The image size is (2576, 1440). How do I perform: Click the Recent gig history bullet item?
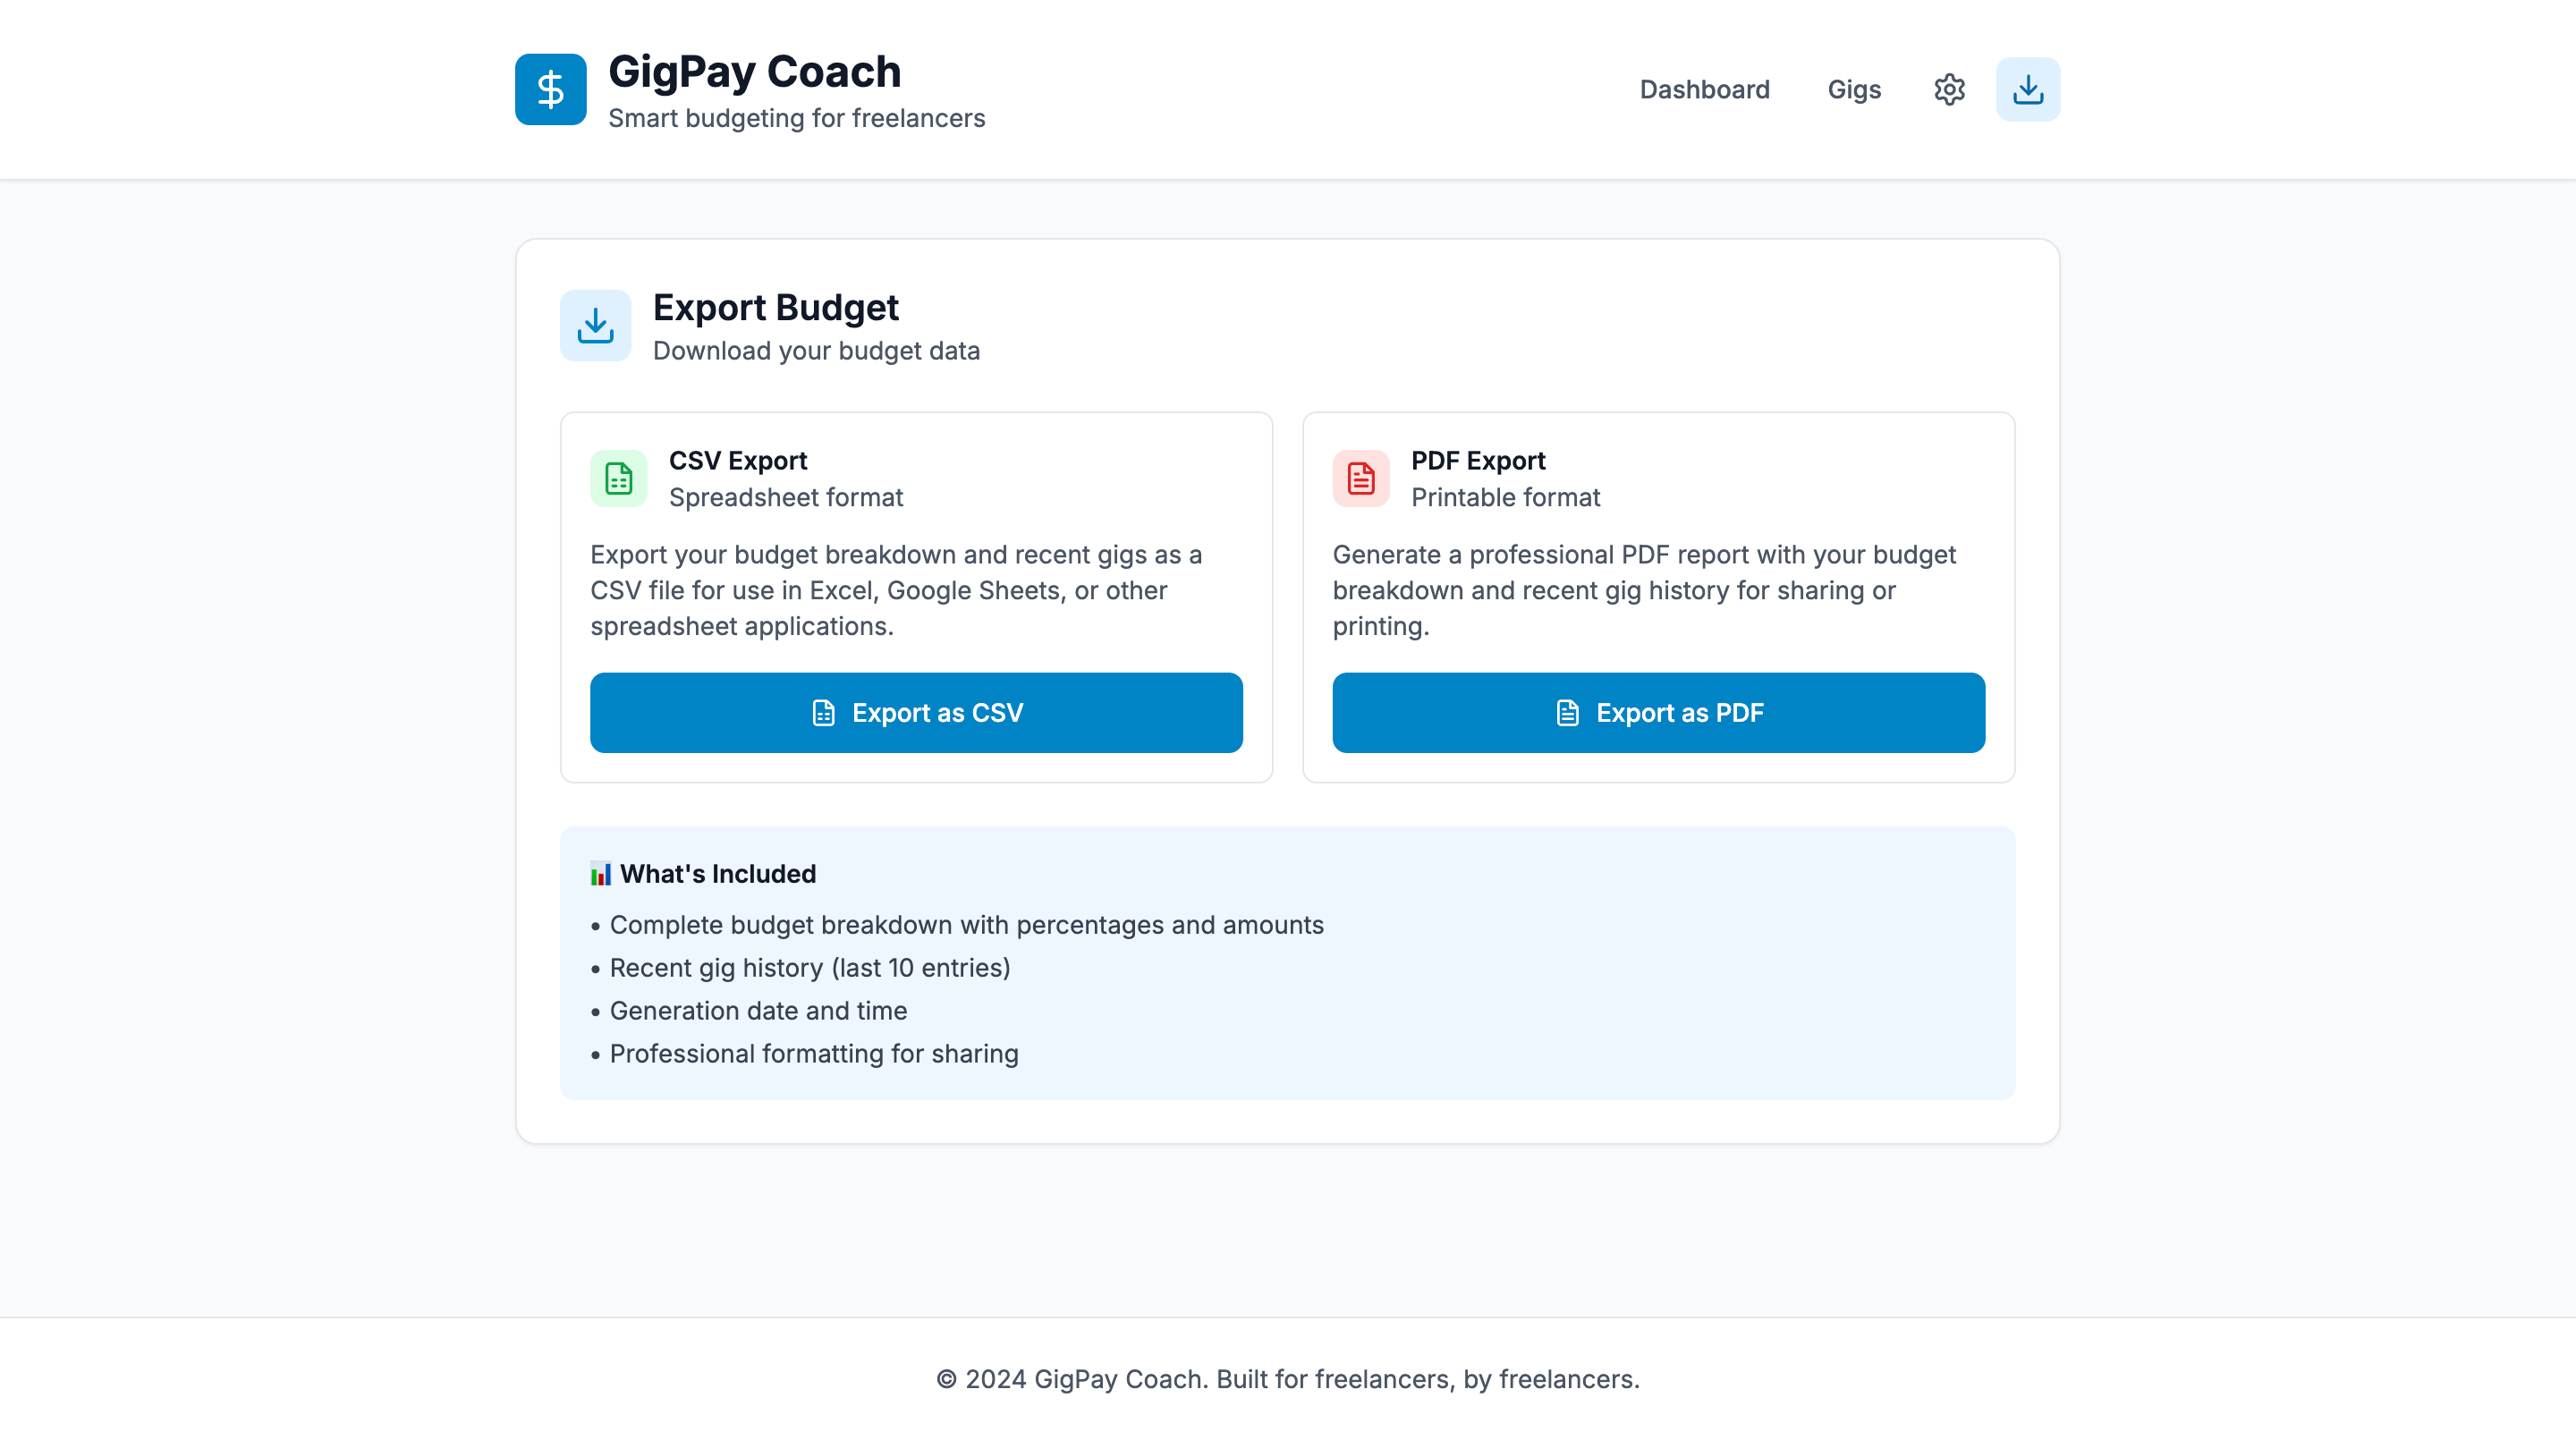810,967
